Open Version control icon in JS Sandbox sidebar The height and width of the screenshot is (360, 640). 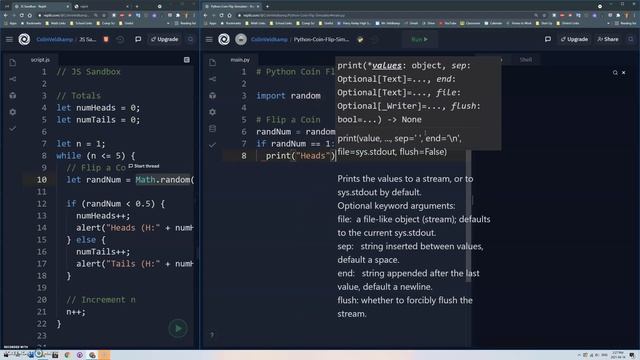13,79
